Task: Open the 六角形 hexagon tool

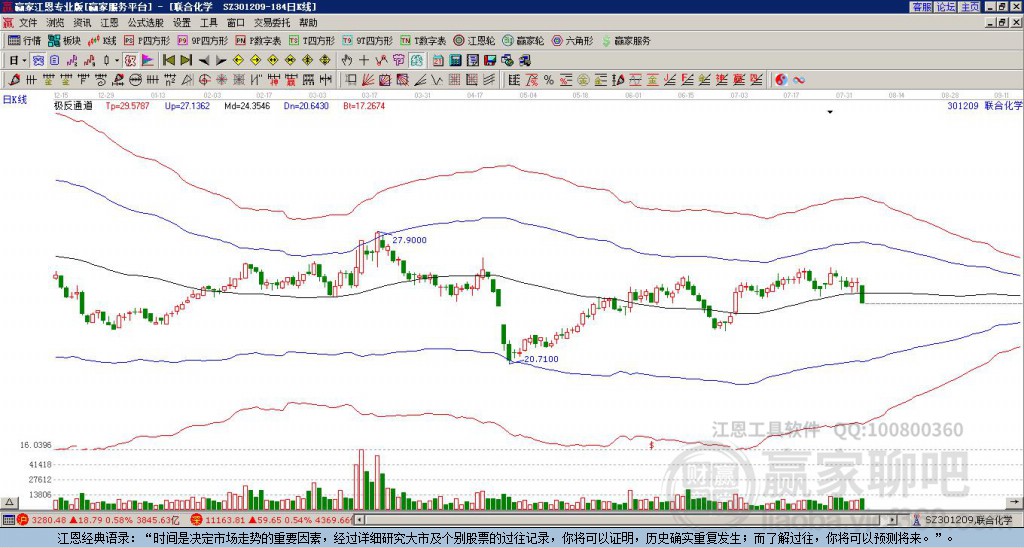Action: coord(573,40)
